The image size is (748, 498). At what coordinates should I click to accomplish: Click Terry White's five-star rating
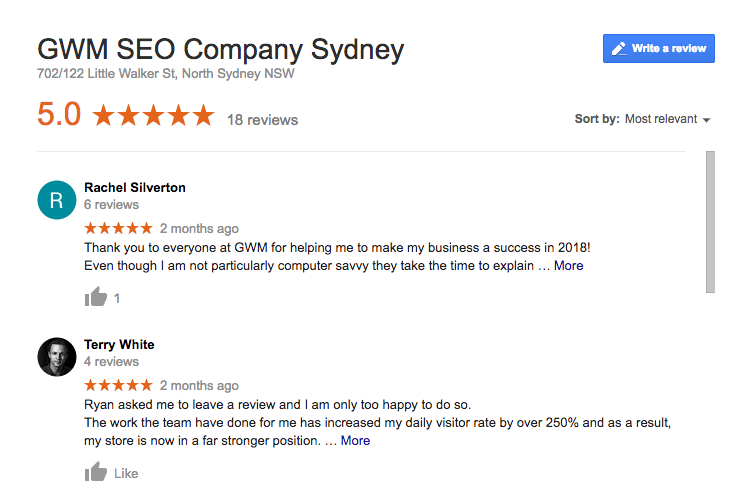click(x=118, y=385)
